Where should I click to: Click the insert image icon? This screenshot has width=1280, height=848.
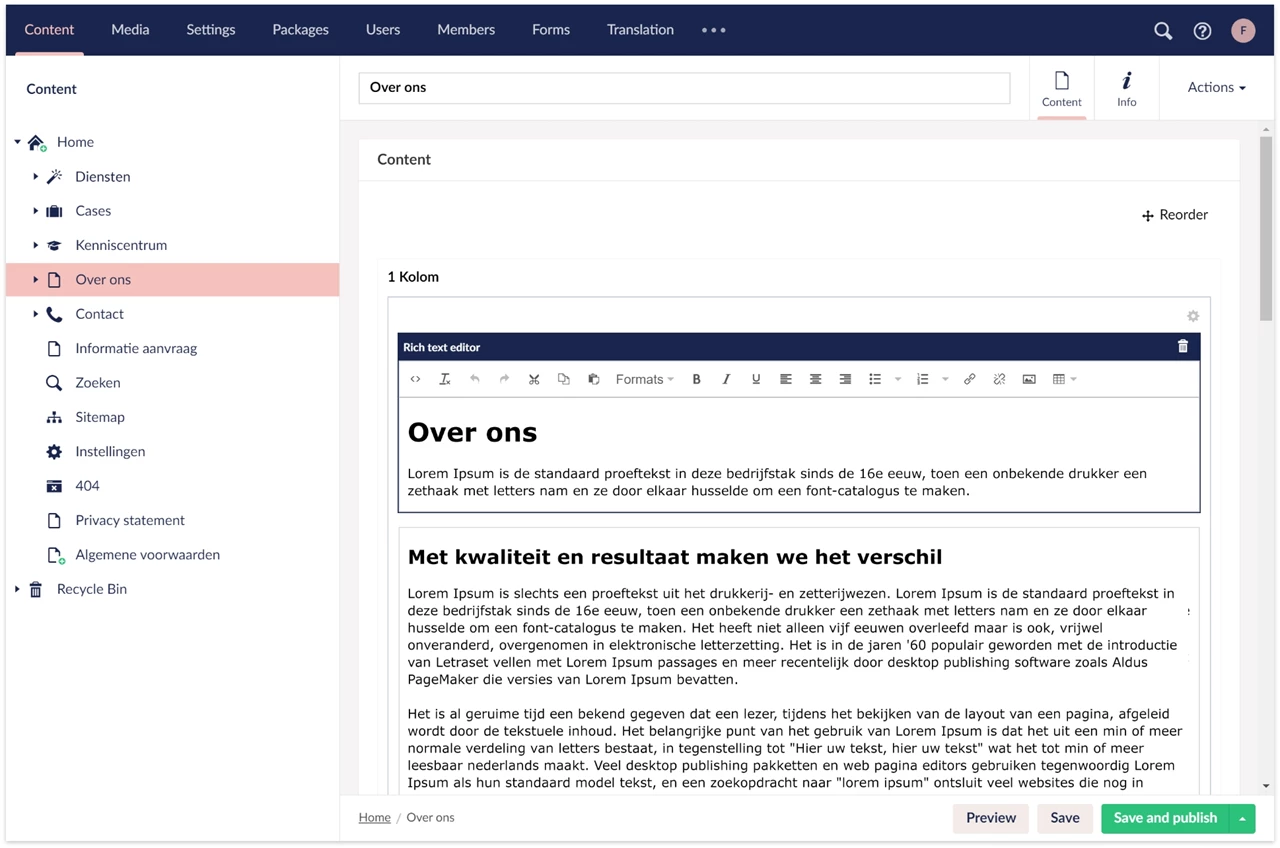coord(1029,379)
